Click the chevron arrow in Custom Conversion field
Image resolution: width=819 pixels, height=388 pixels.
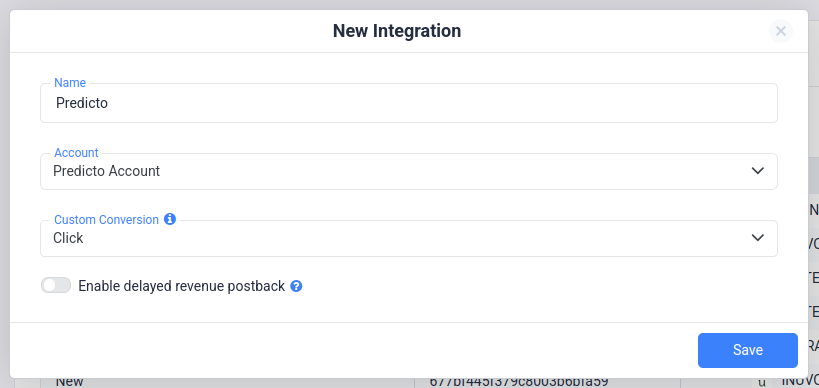pos(757,238)
